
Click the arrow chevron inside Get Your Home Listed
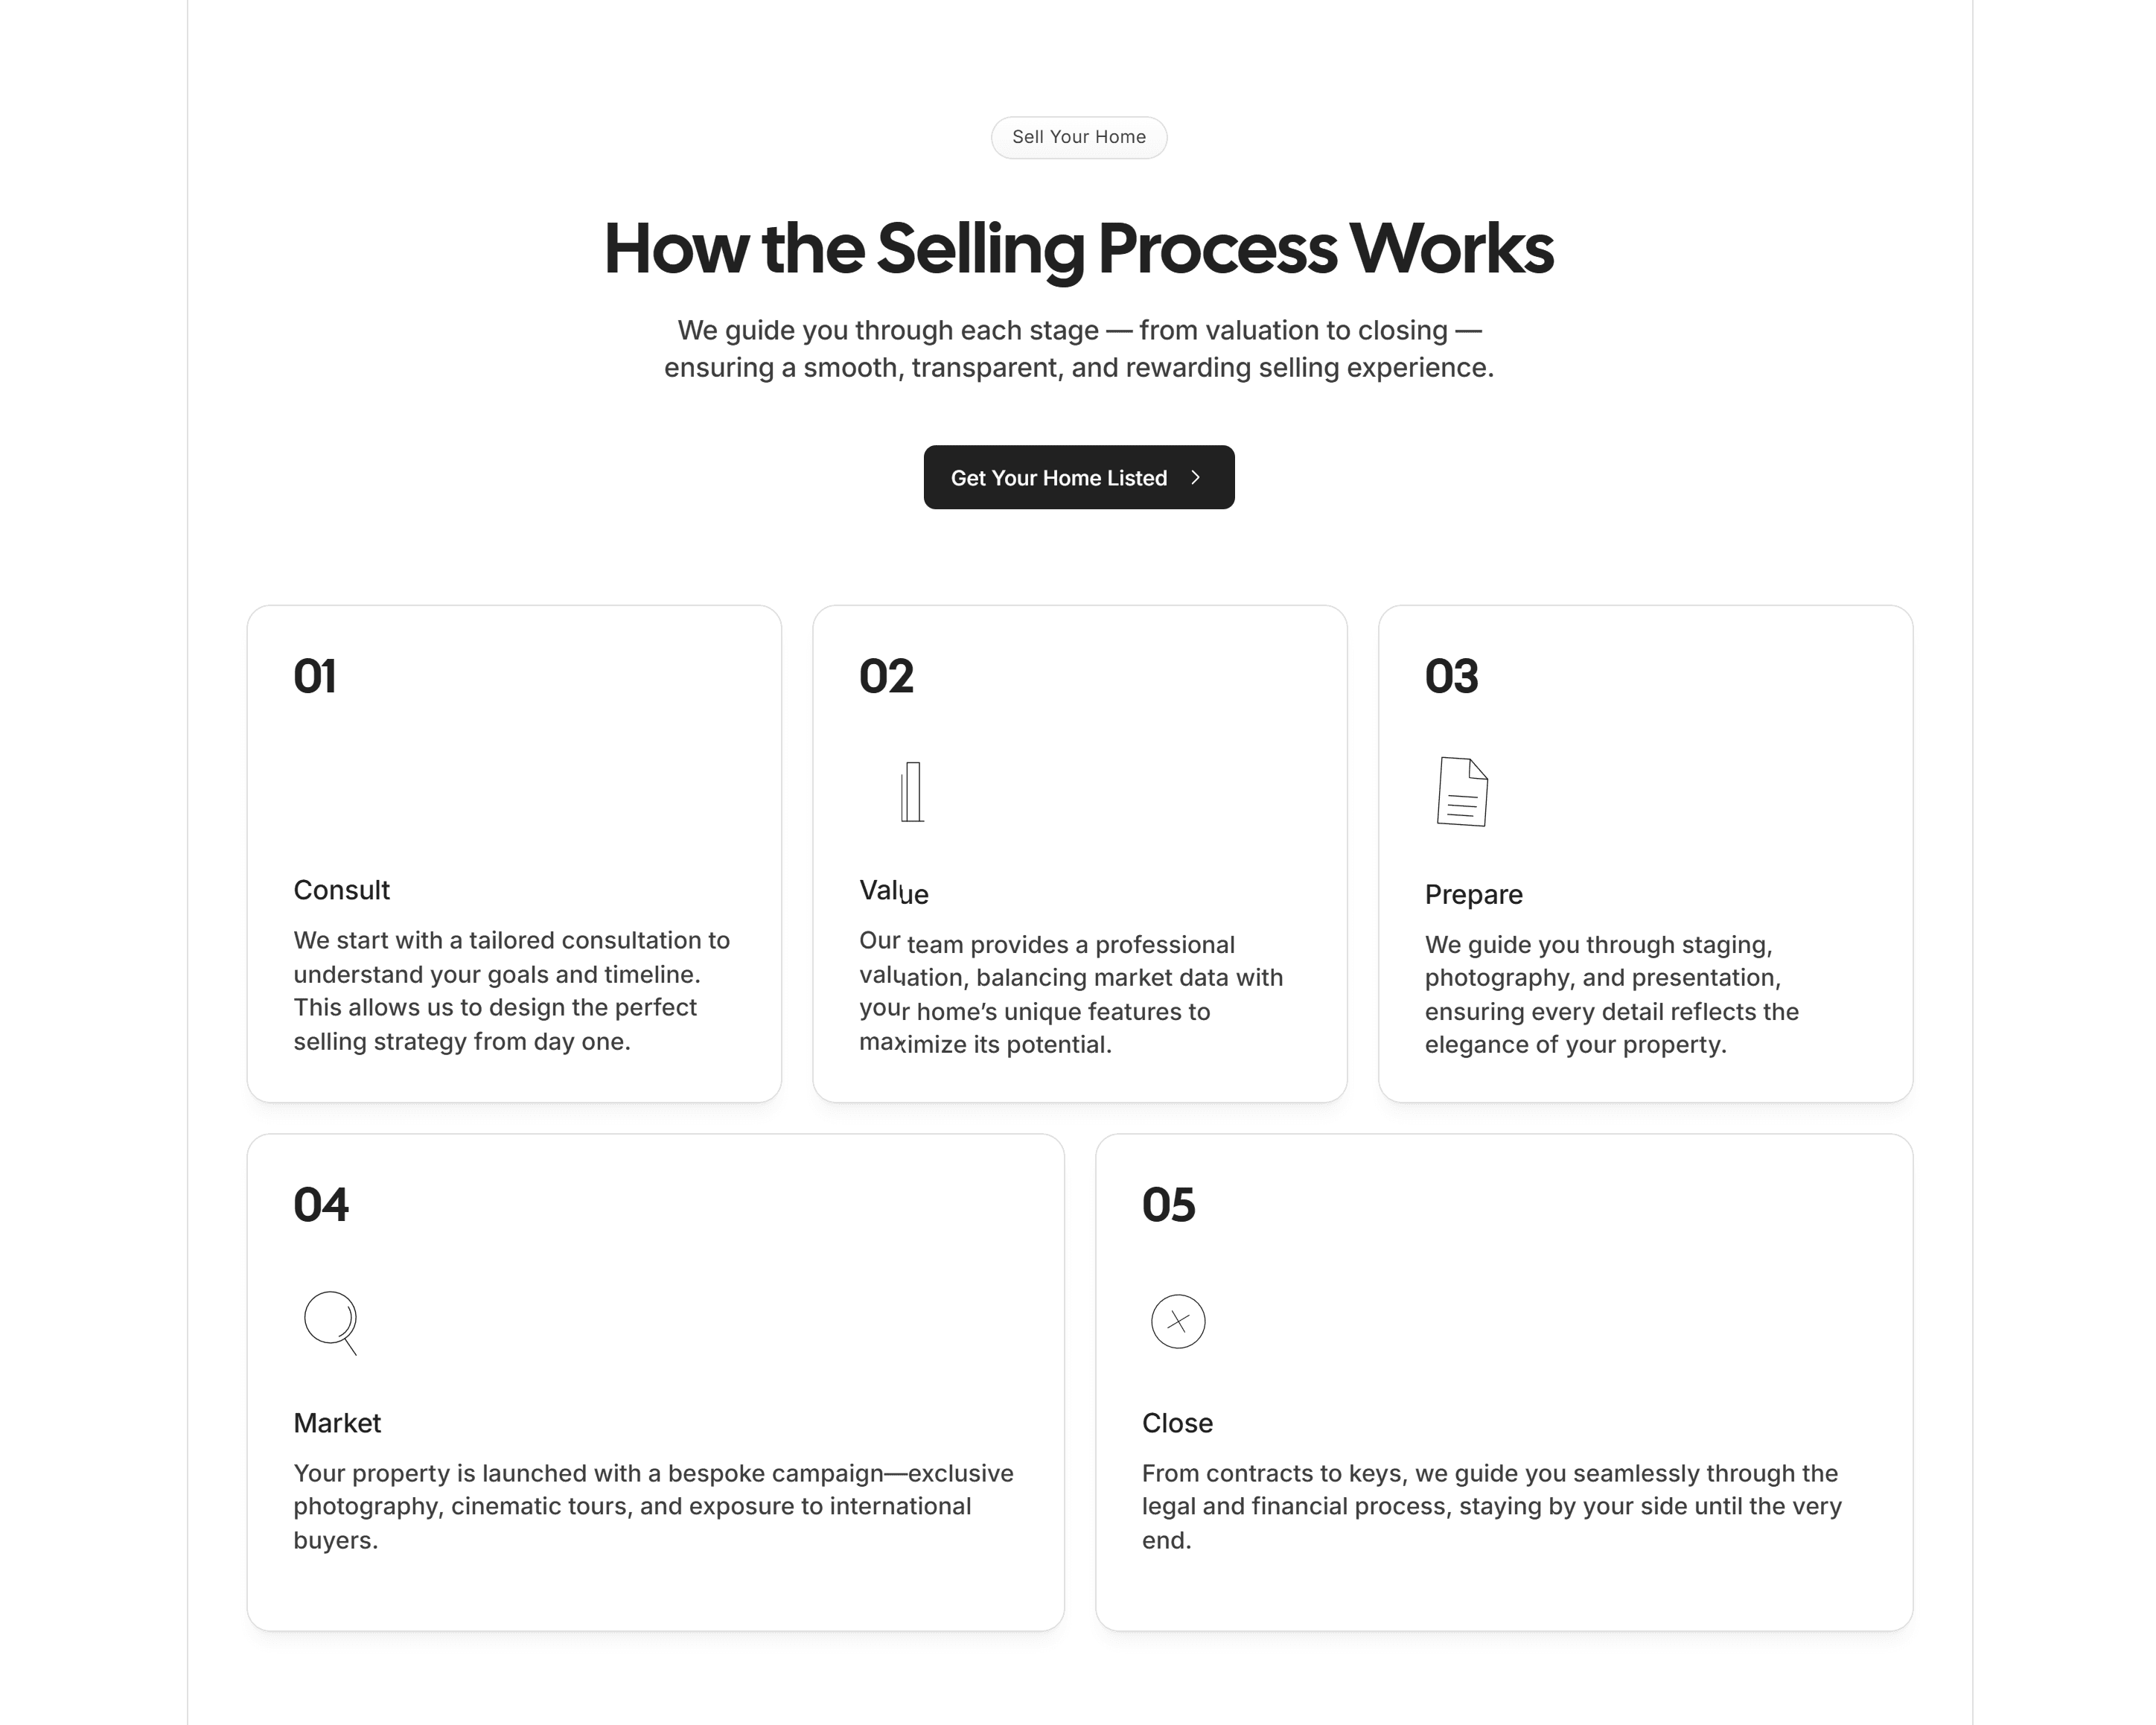click(x=1196, y=478)
